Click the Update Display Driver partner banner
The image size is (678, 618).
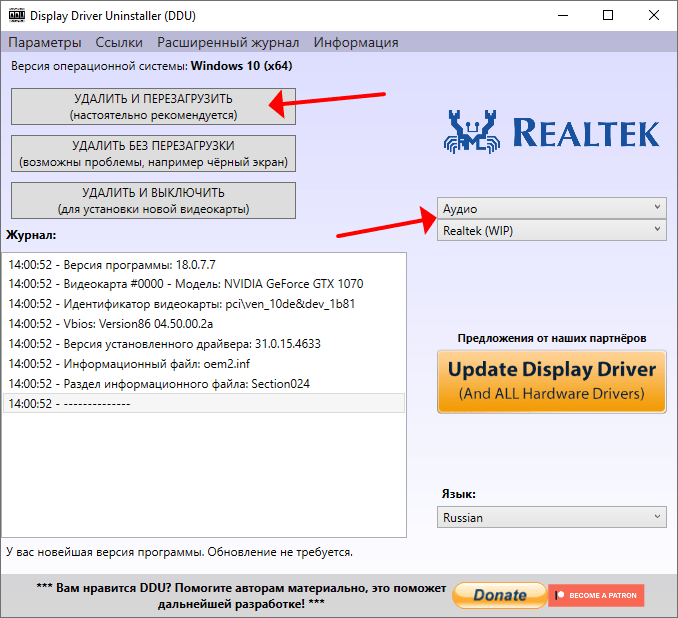point(552,382)
